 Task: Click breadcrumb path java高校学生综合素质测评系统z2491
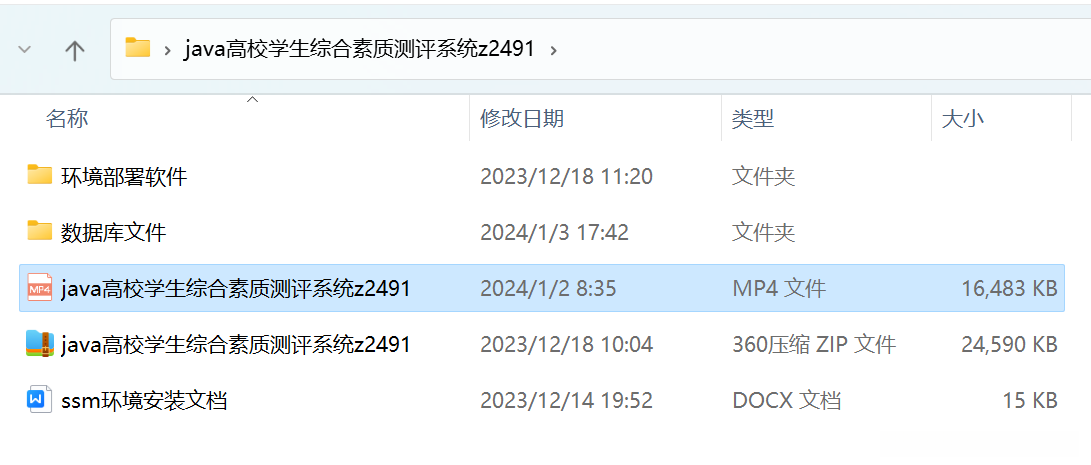click(x=359, y=49)
